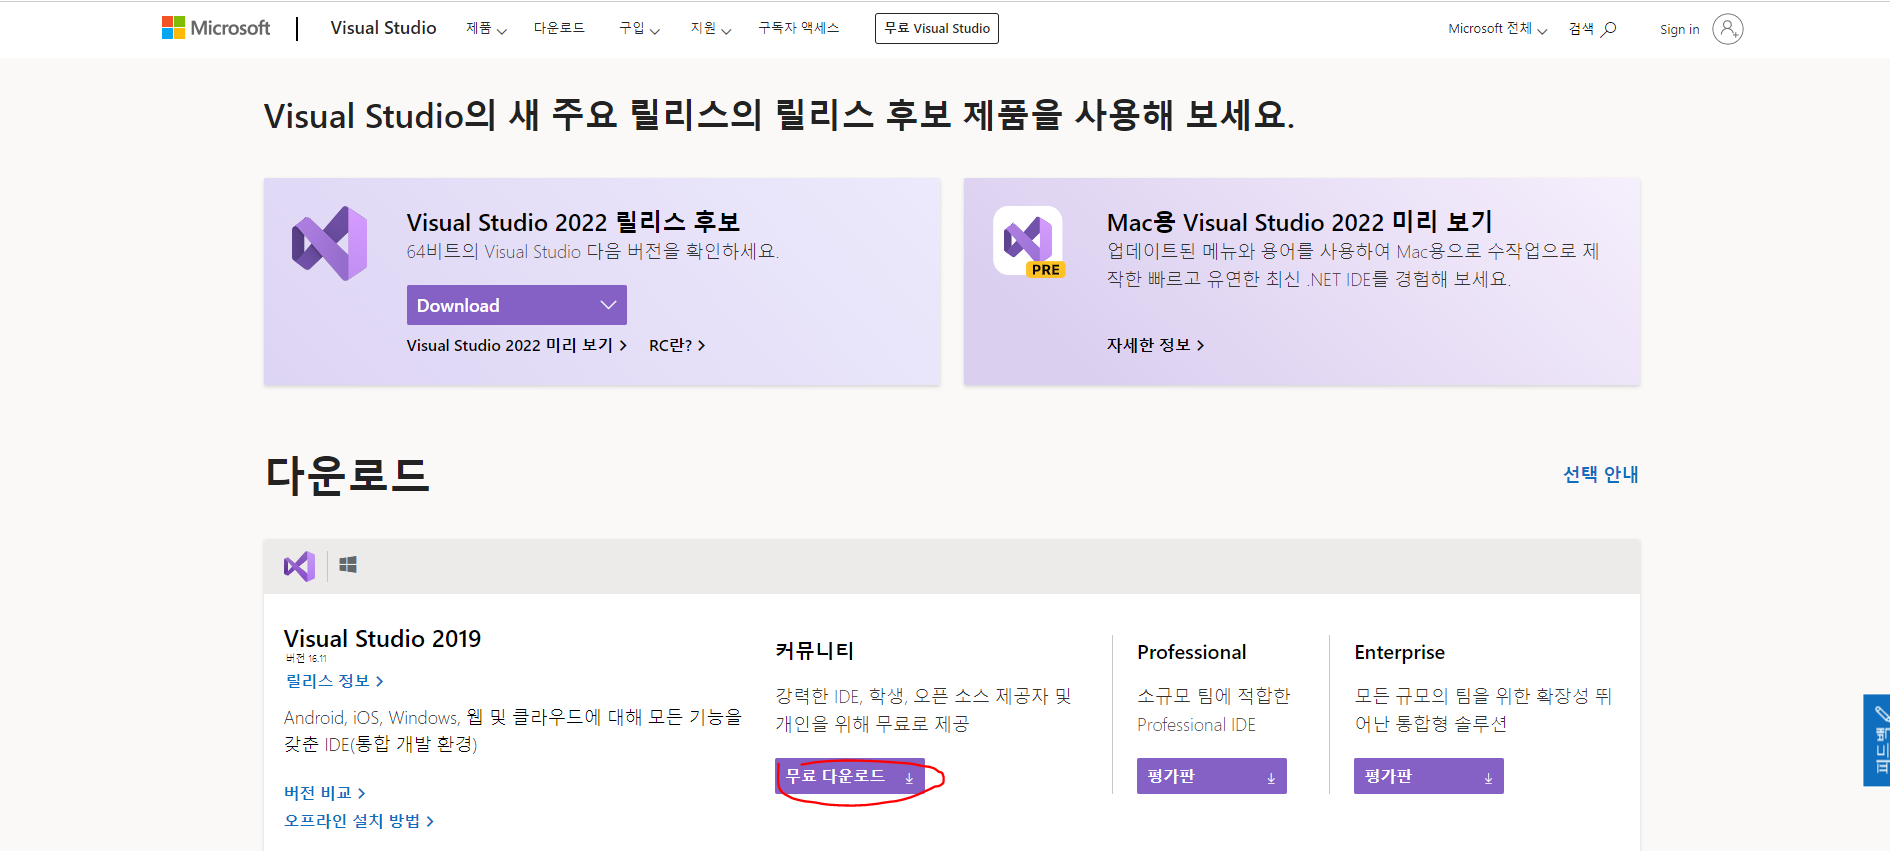Click the 무료 Visual Studio button
The height and width of the screenshot is (851, 1890).
pos(936,28)
